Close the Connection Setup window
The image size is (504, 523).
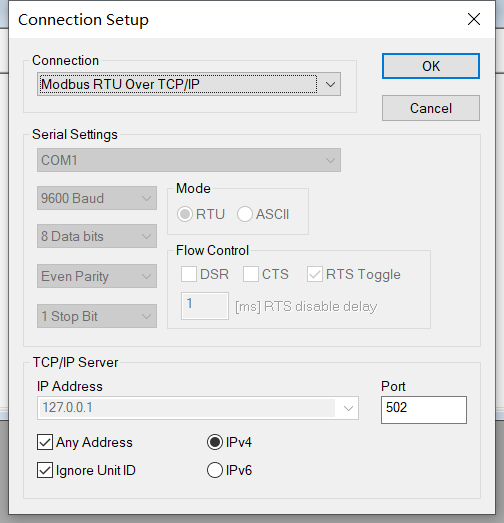point(474,19)
